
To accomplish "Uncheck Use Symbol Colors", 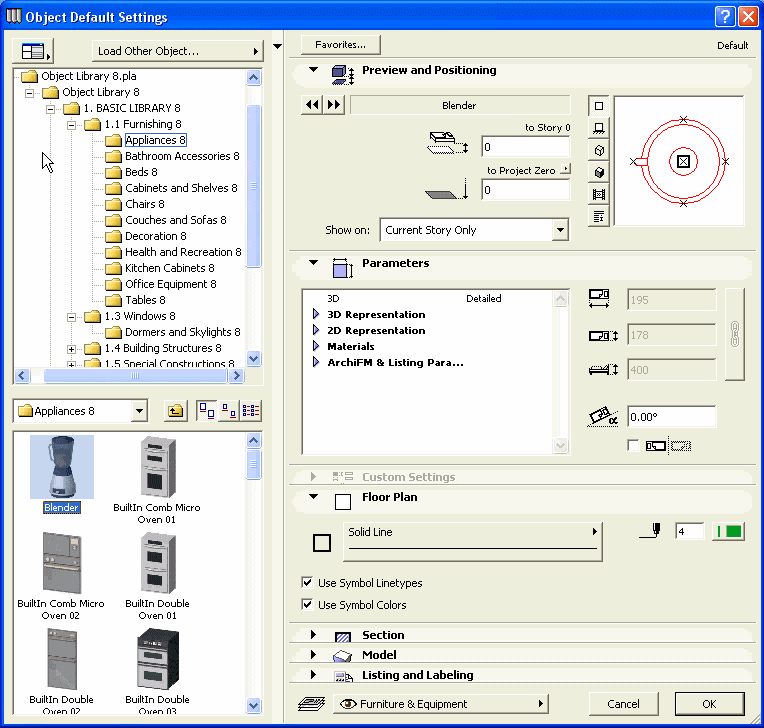I will [x=307, y=605].
